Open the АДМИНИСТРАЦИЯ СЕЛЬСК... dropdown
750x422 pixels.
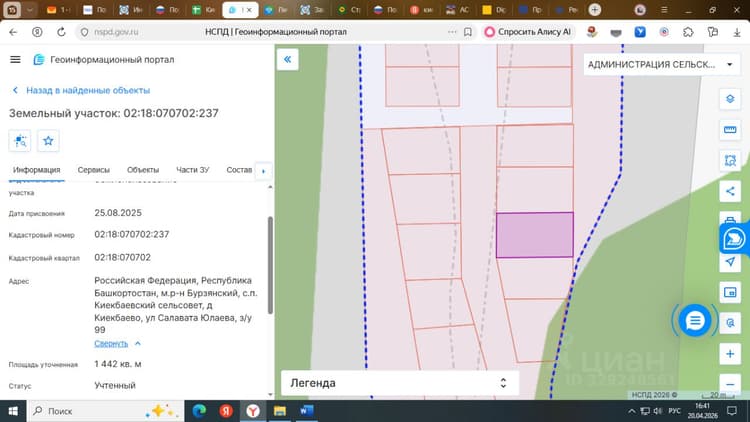point(661,64)
